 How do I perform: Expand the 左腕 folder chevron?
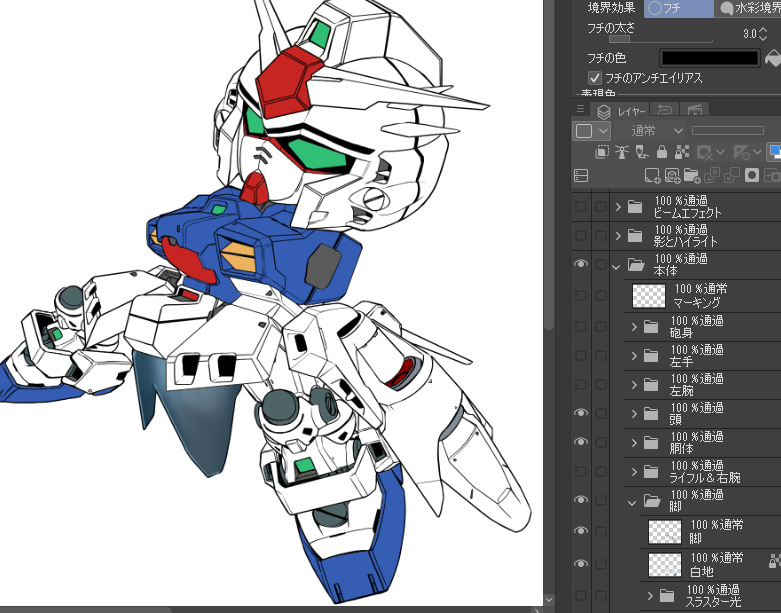pyautogui.click(x=634, y=385)
